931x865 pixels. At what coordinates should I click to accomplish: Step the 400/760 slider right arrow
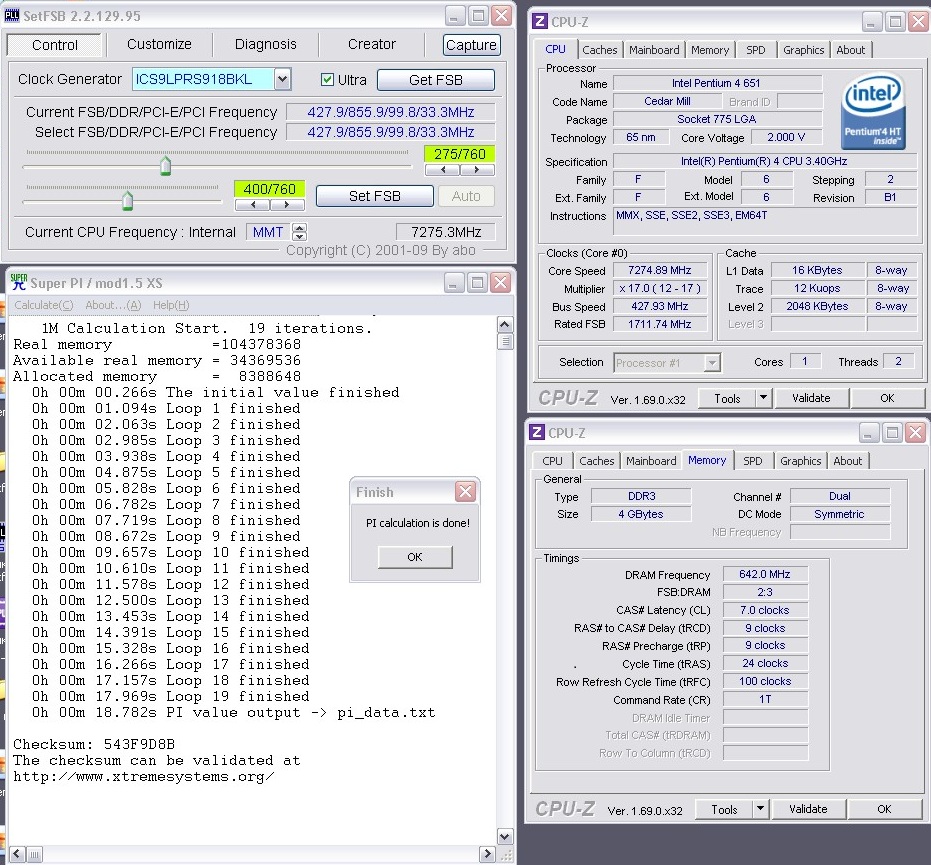287,205
